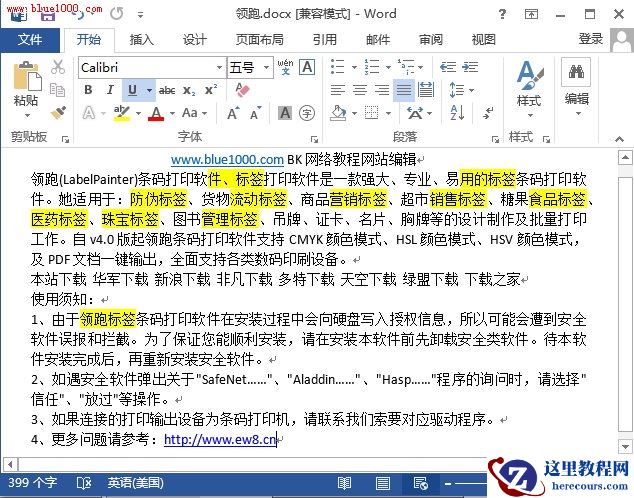Open the File (文件) tab
This screenshot has width=634, height=498.
tap(30, 40)
